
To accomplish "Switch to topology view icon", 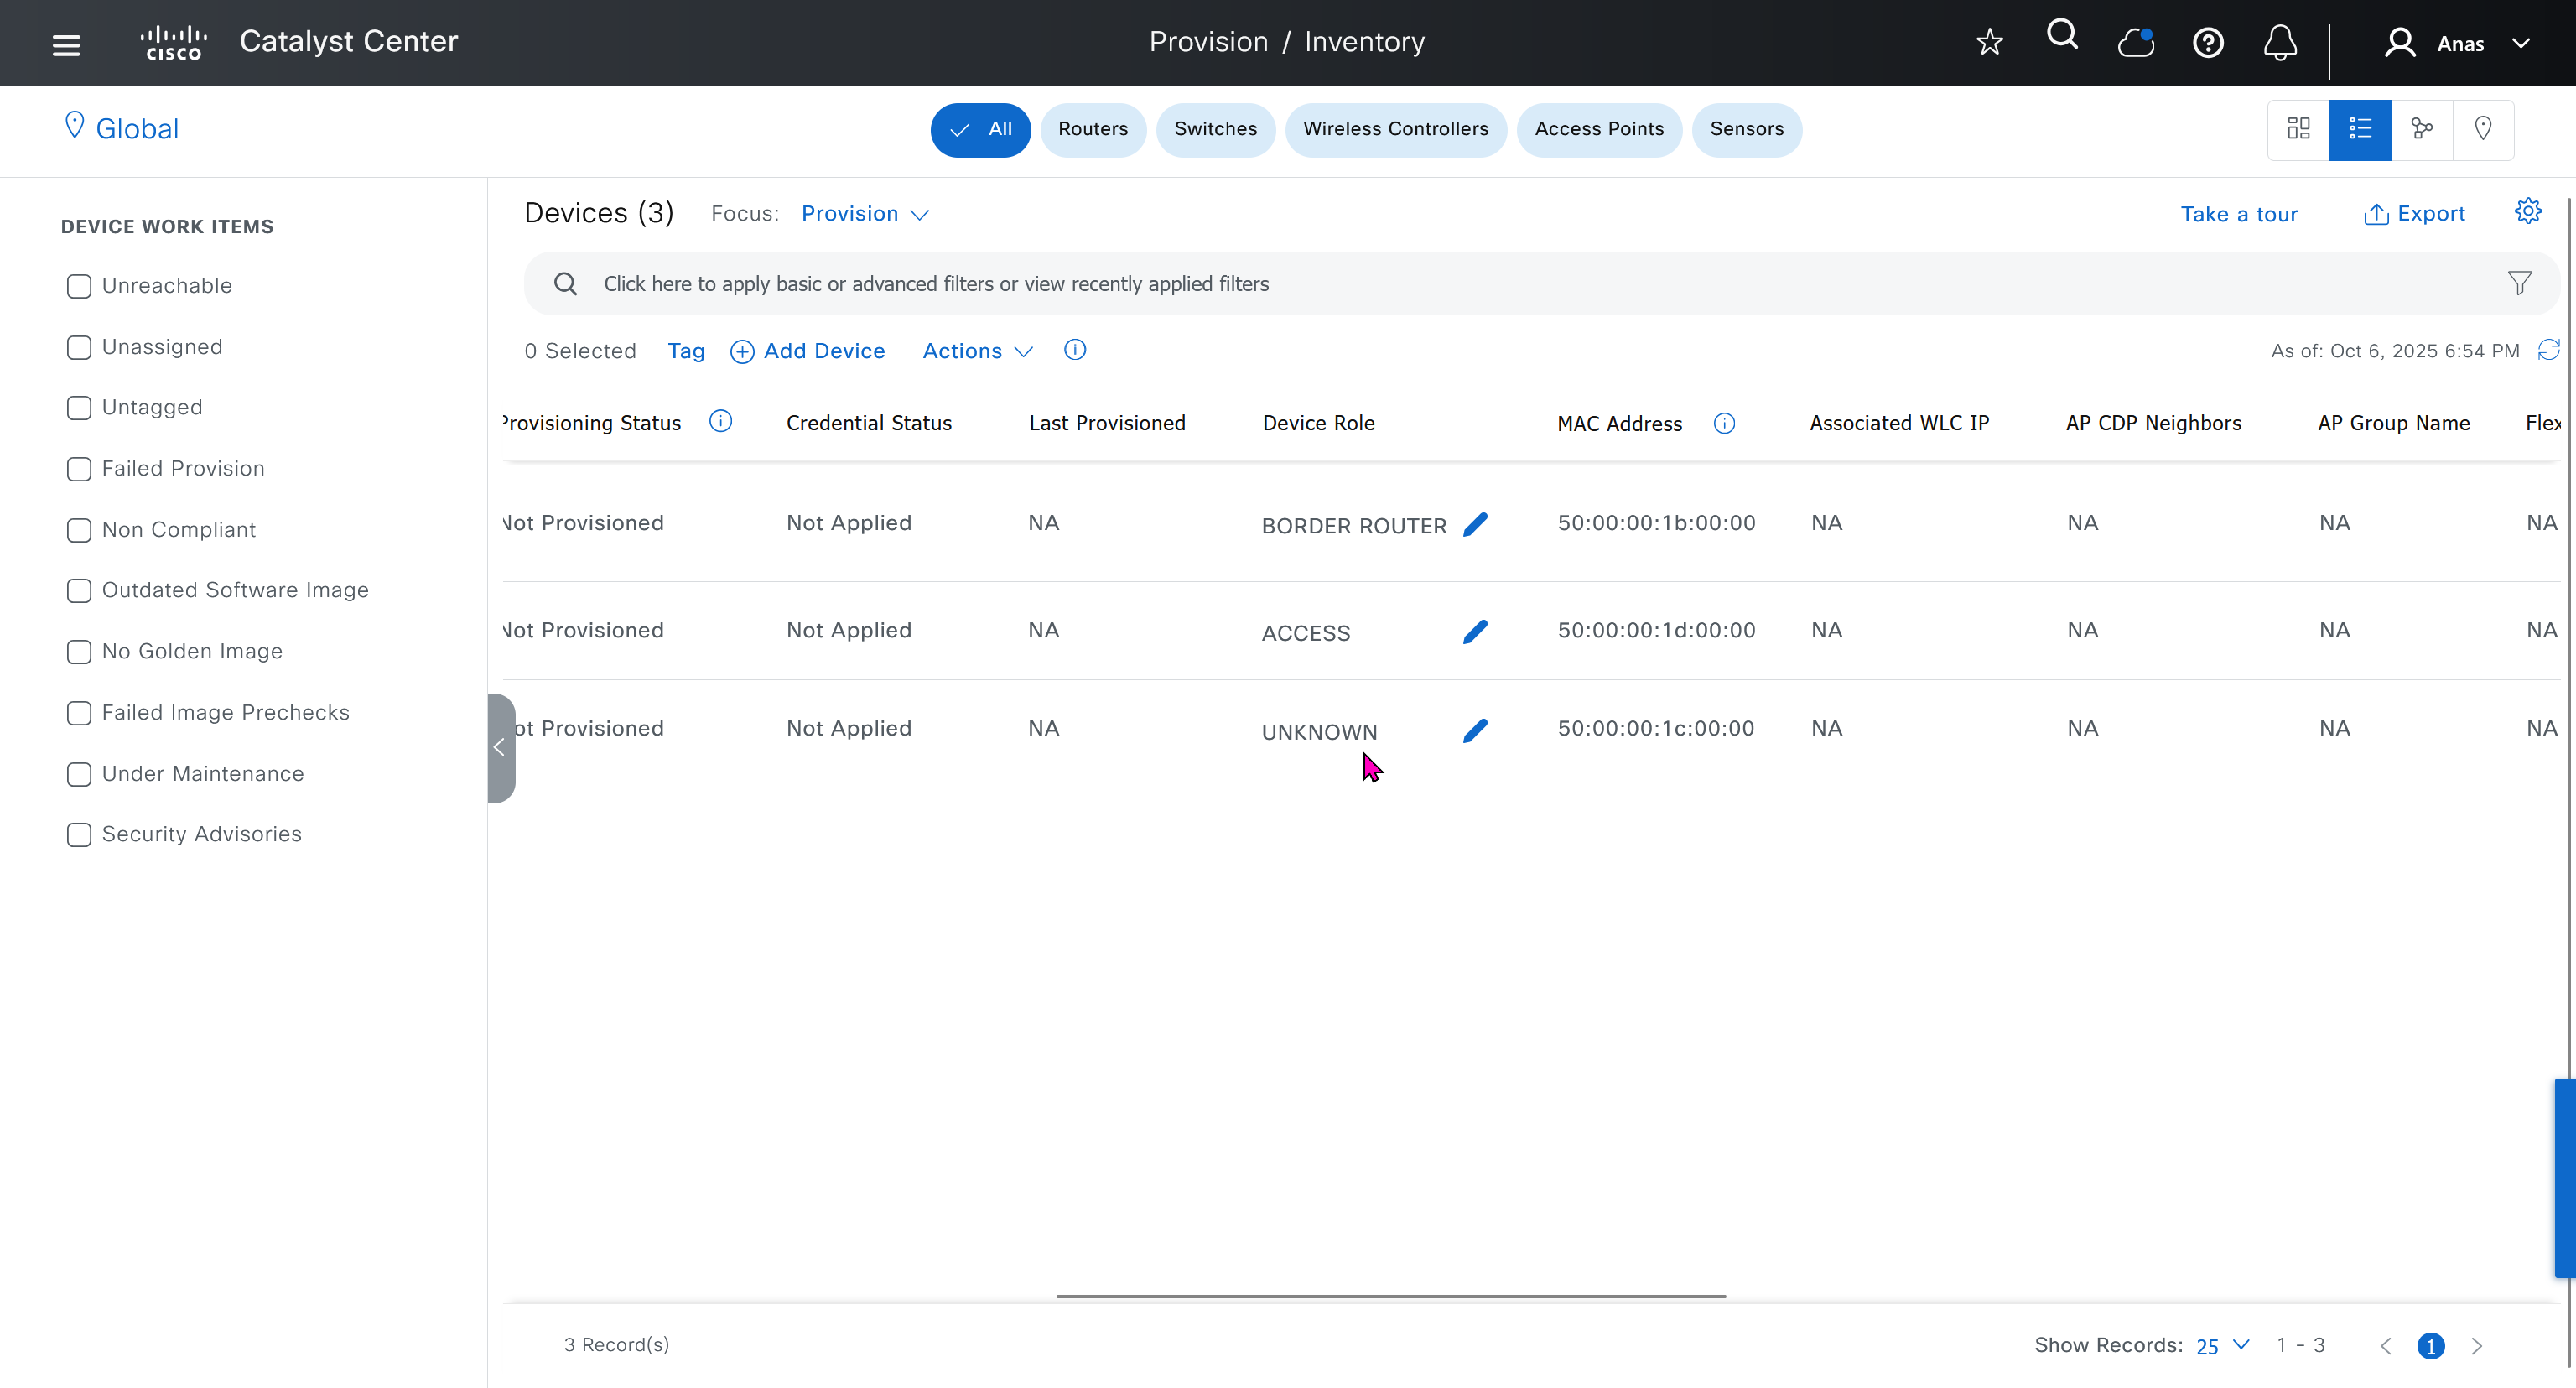I will [2421, 129].
